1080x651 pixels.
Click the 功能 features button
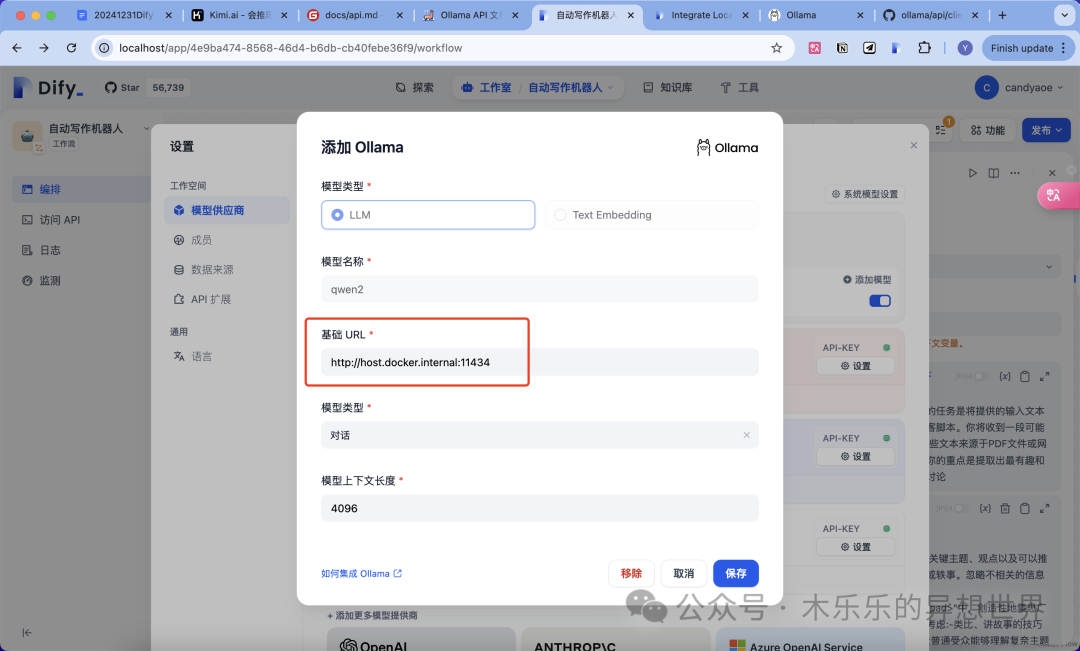[x=988, y=130]
